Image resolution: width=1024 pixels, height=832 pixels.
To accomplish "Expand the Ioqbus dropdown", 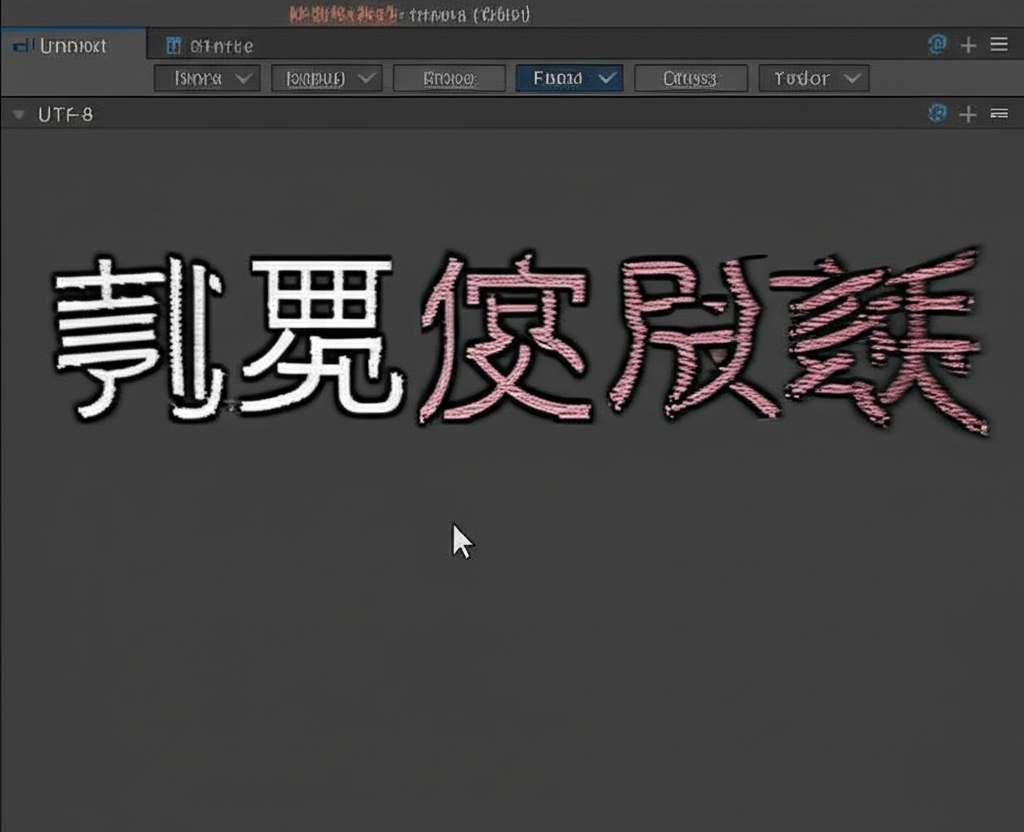I will pos(326,78).
